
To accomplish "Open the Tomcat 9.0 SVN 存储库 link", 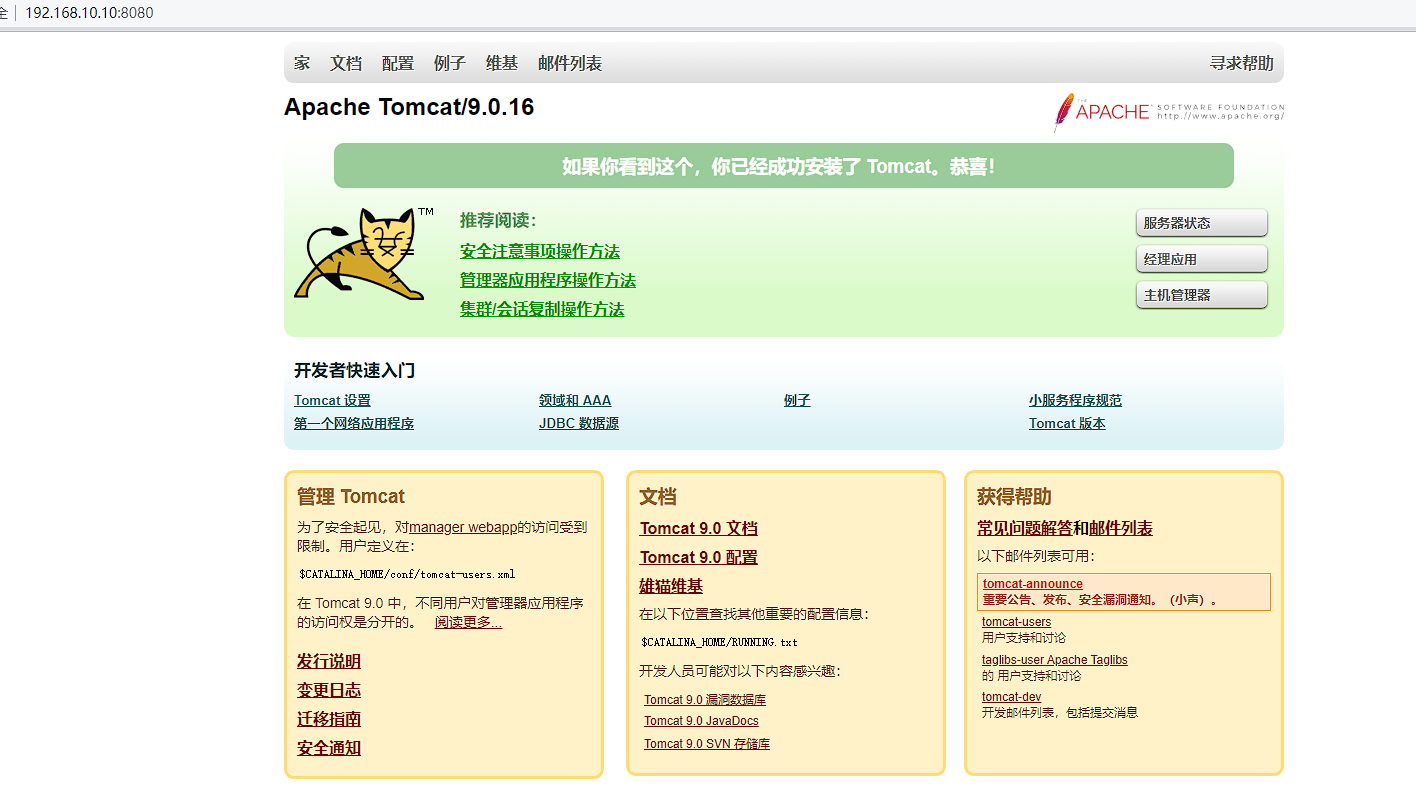I will click(707, 744).
